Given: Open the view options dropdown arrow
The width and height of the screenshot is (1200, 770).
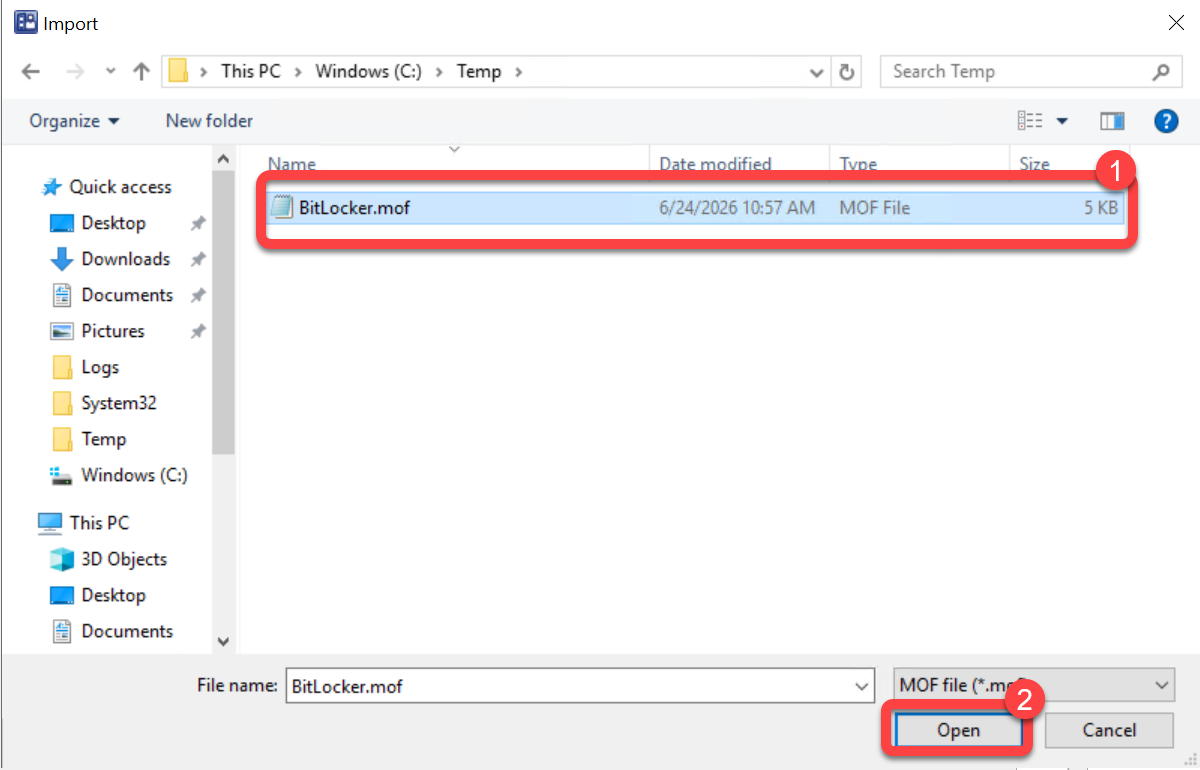Looking at the screenshot, I should [1062, 121].
